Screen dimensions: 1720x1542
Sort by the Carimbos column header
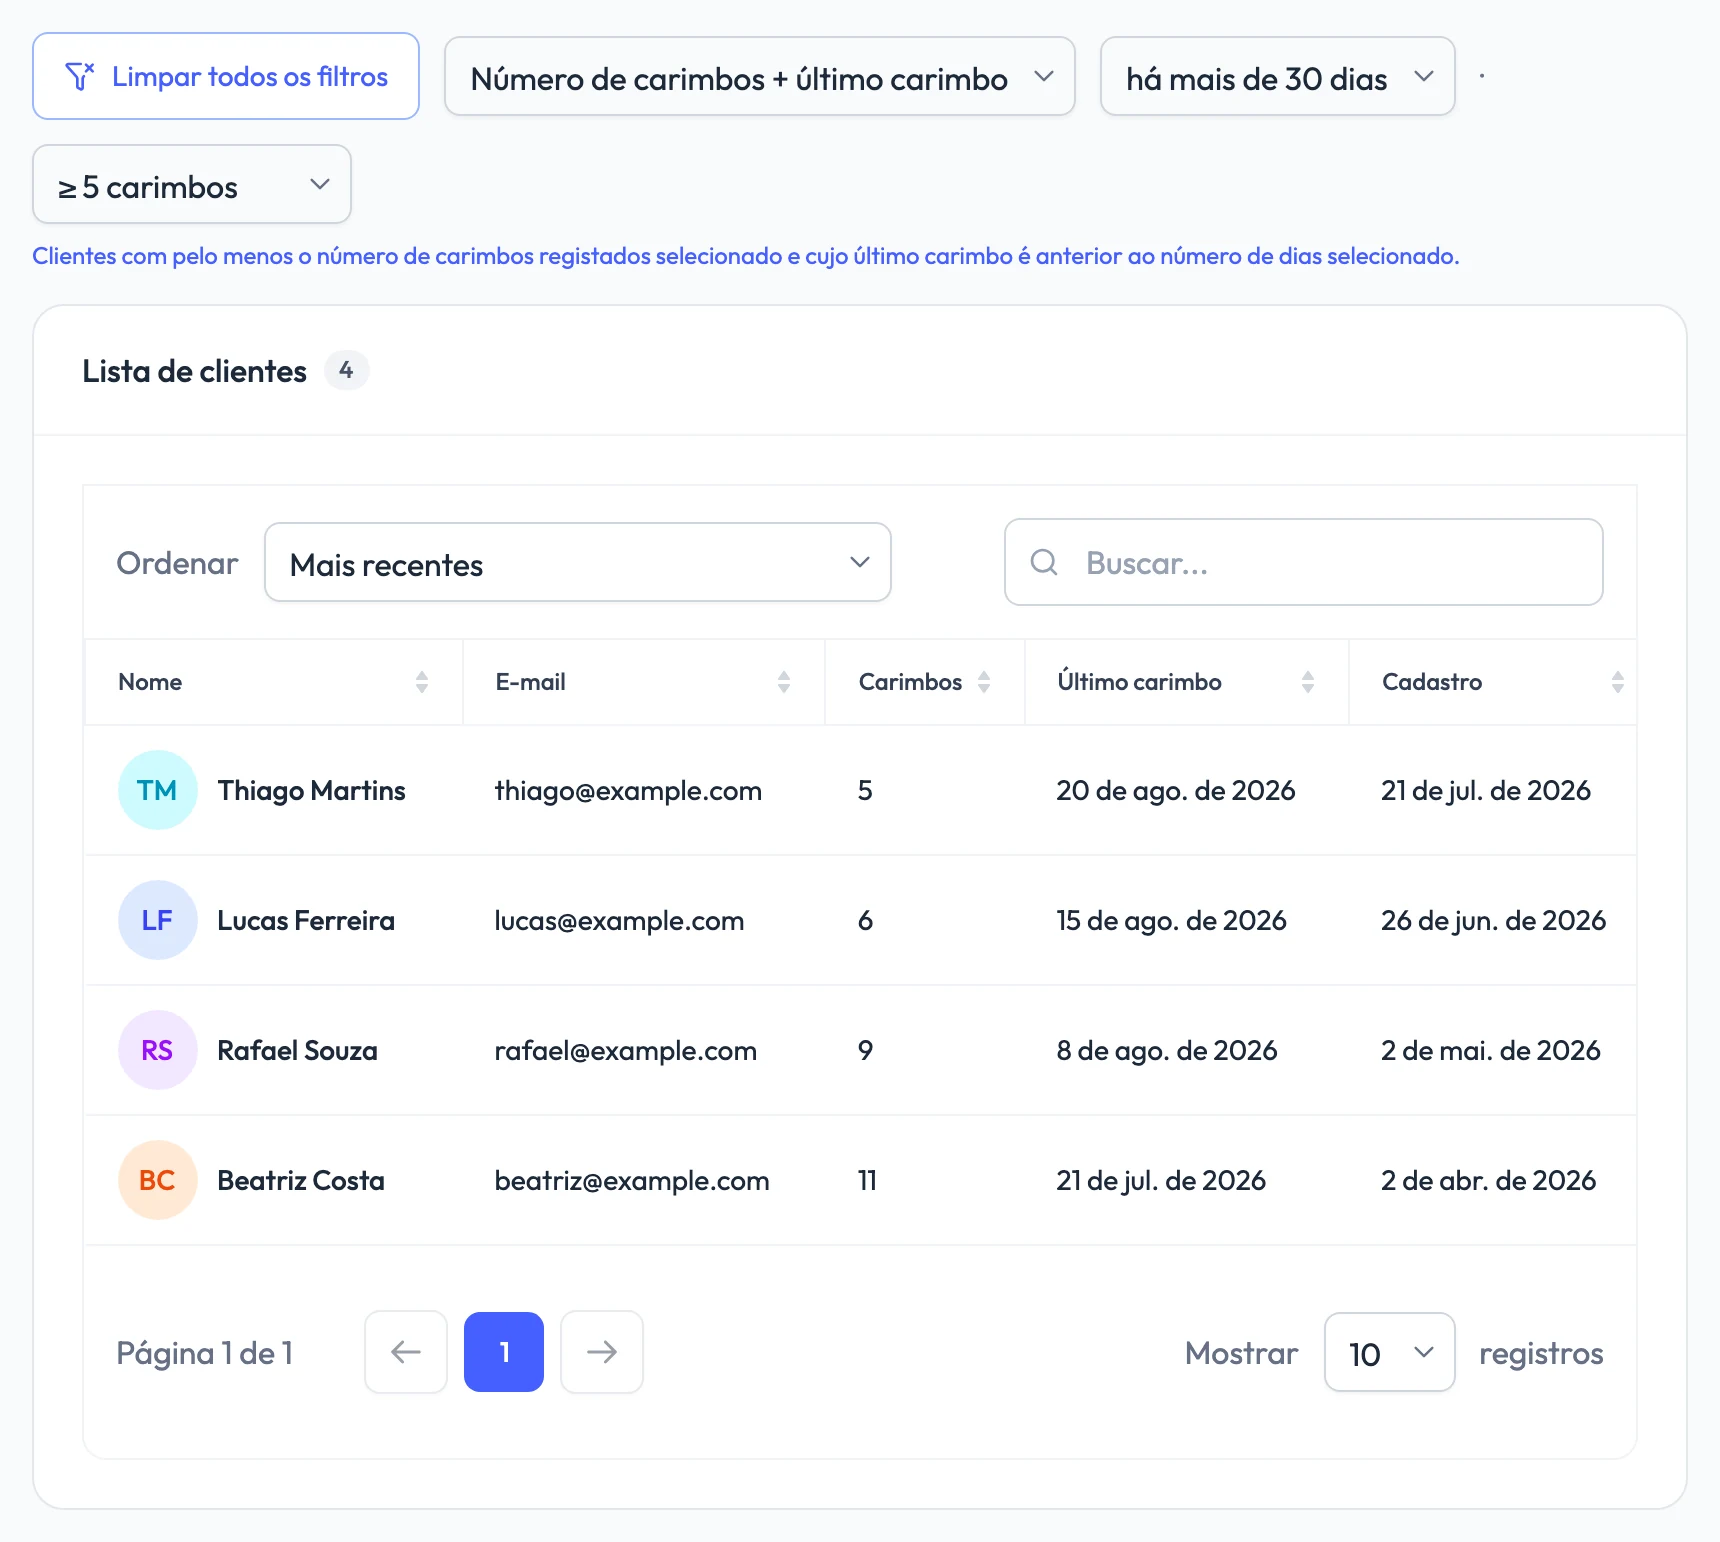point(925,682)
